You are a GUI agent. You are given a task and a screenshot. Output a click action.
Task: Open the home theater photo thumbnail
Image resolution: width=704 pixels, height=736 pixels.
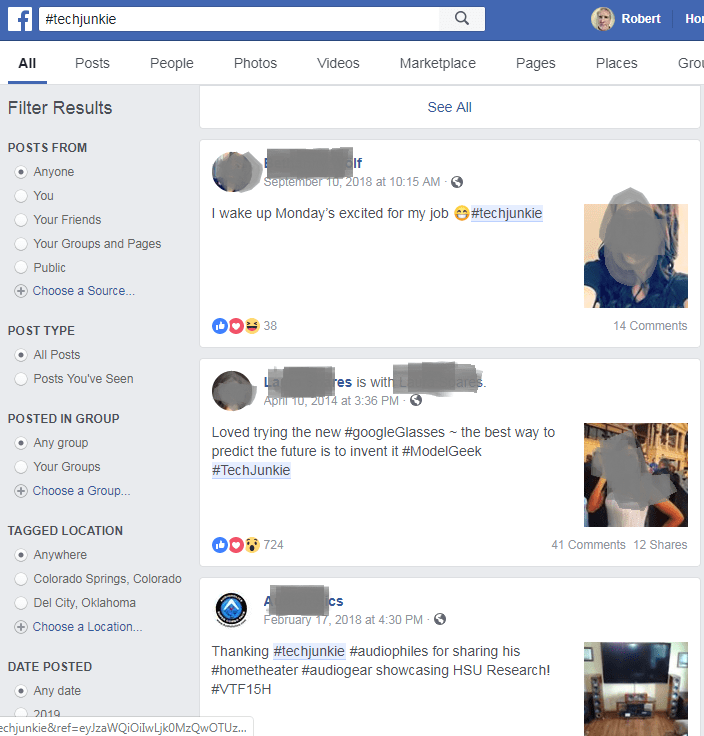click(635, 689)
